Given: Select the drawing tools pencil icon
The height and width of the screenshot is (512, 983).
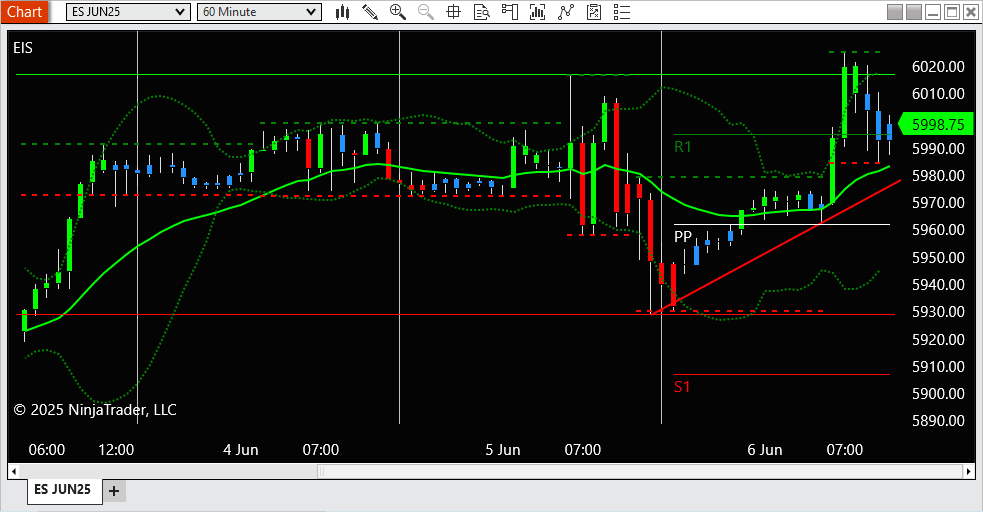Looking at the screenshot, I should point(370,12).
